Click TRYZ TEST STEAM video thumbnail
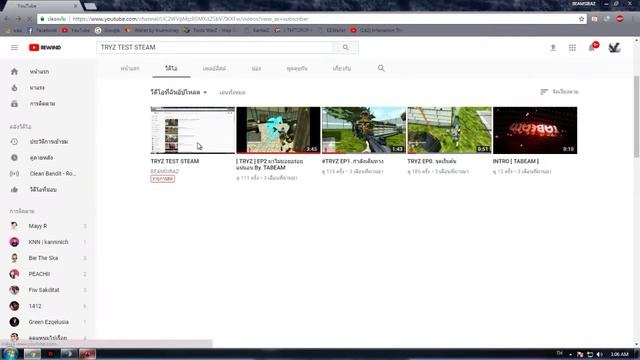The height and width of the screenshot is (360, 640). 193,130
